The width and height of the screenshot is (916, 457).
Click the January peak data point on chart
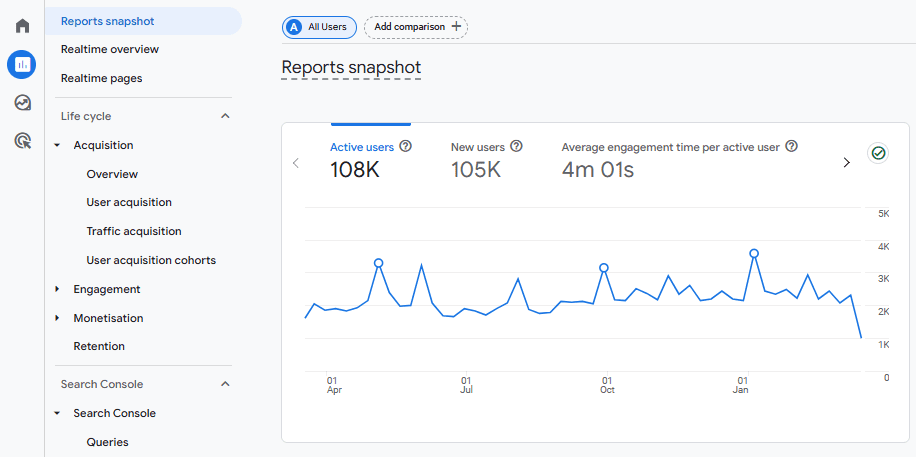click(x=754, y=254)
